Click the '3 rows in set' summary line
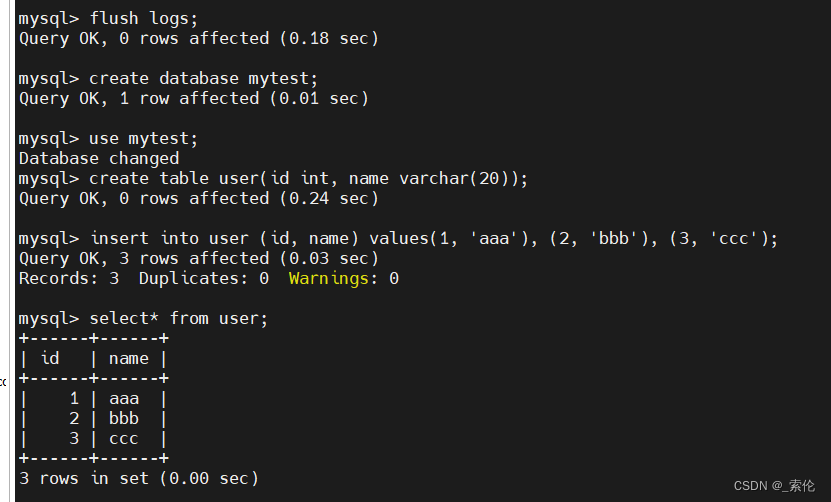This screenshot has height=502, width=831. coord(139,478)
